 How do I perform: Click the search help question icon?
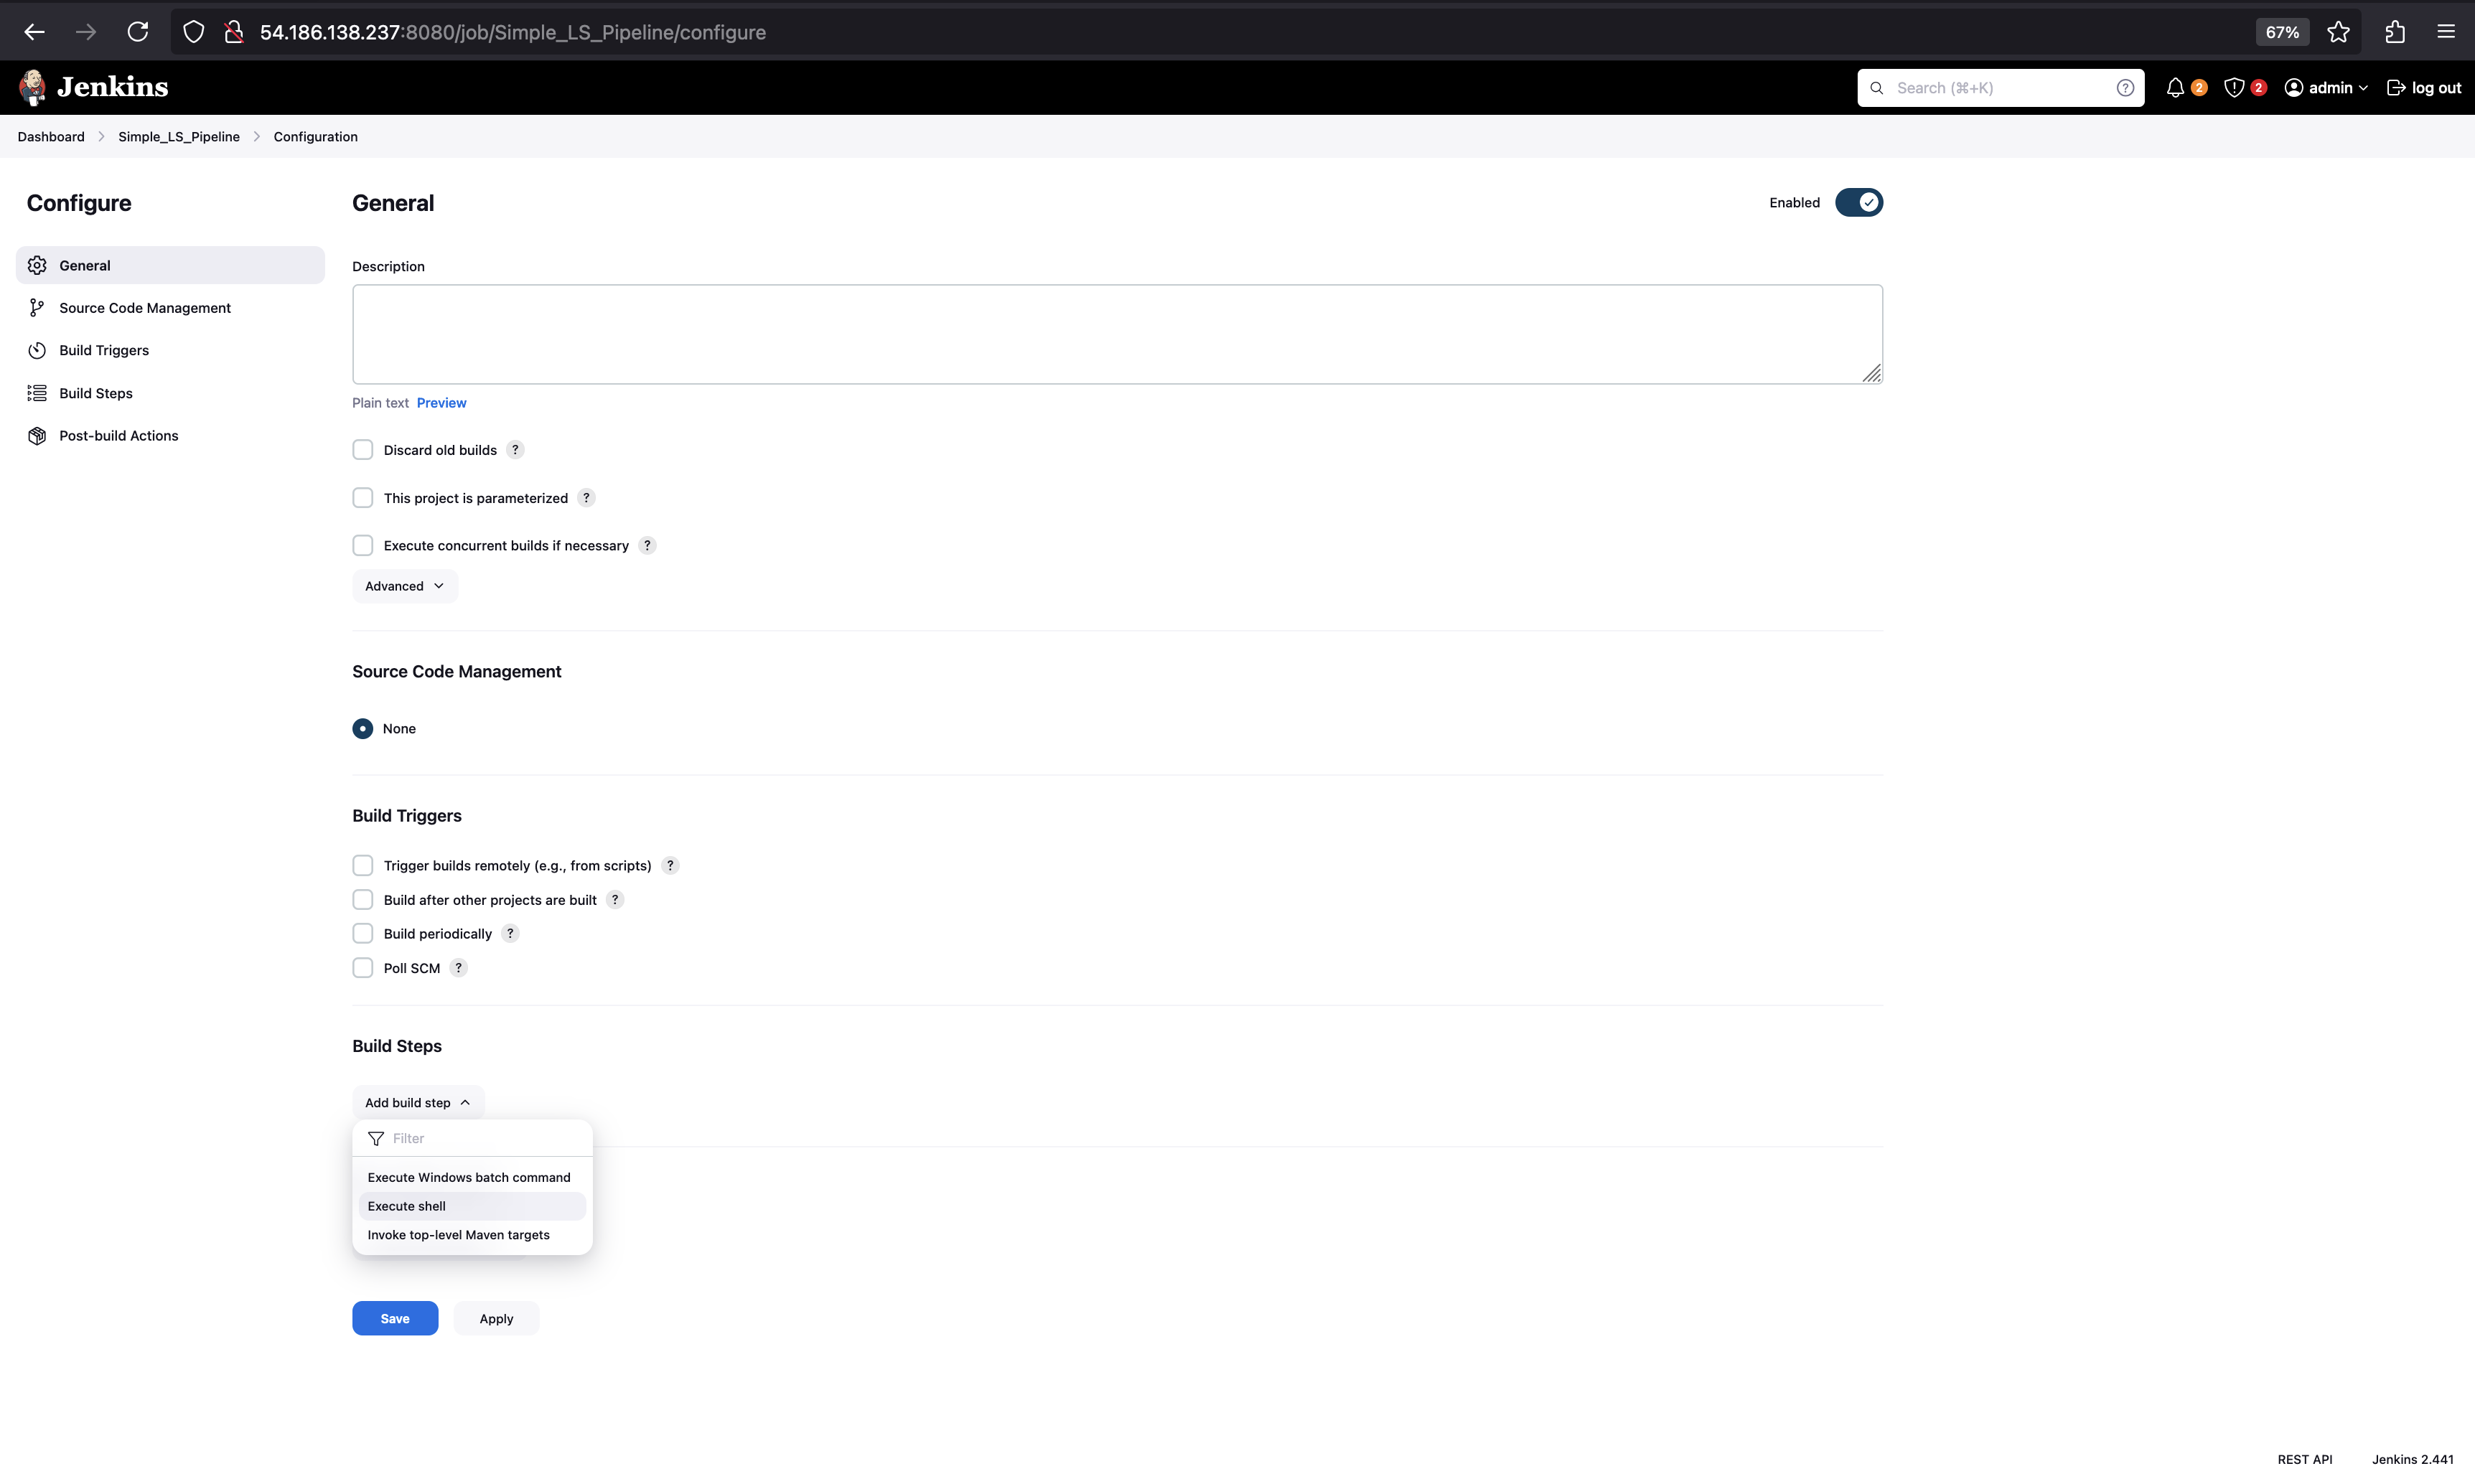click(x=2125, y=88)
